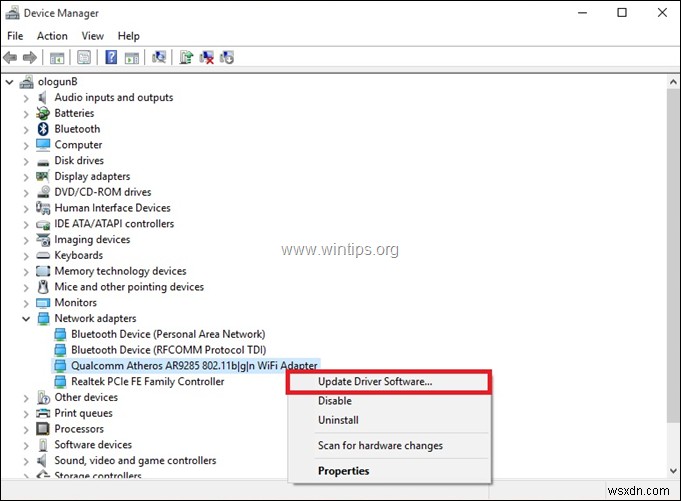This screenshot has width=681, height=501.
Task: Select the Computer category label
Action: tap(78, 145)
